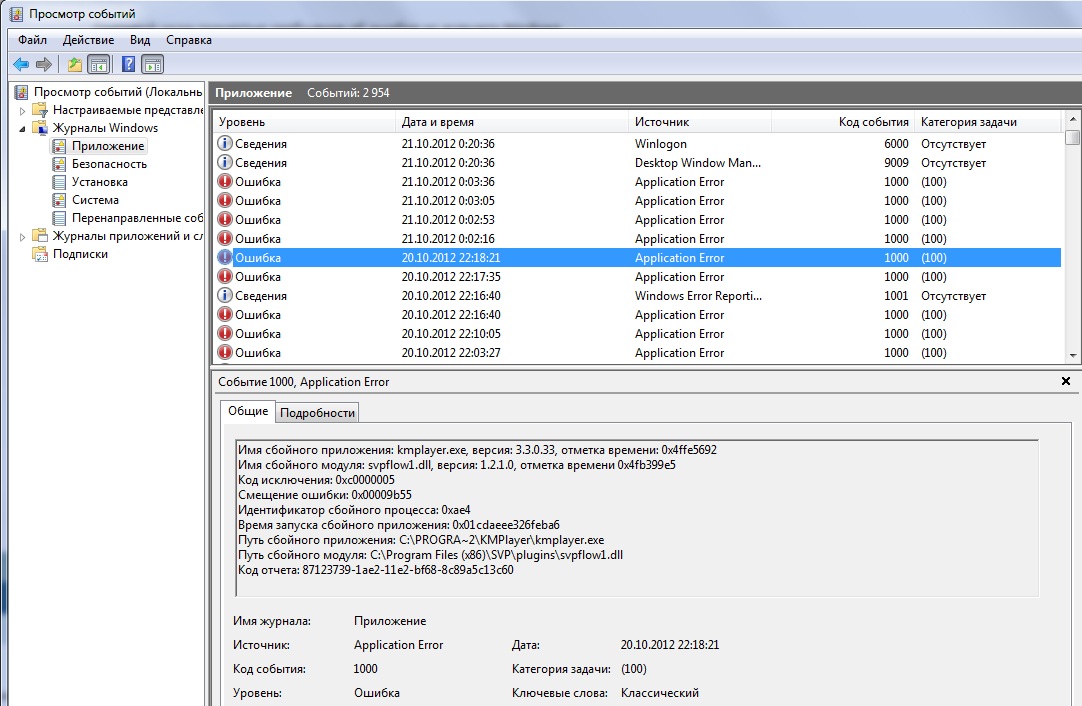Screen dimensions: 1082x706
Task: Select Установка log in the tree
Action: [99, 182]
